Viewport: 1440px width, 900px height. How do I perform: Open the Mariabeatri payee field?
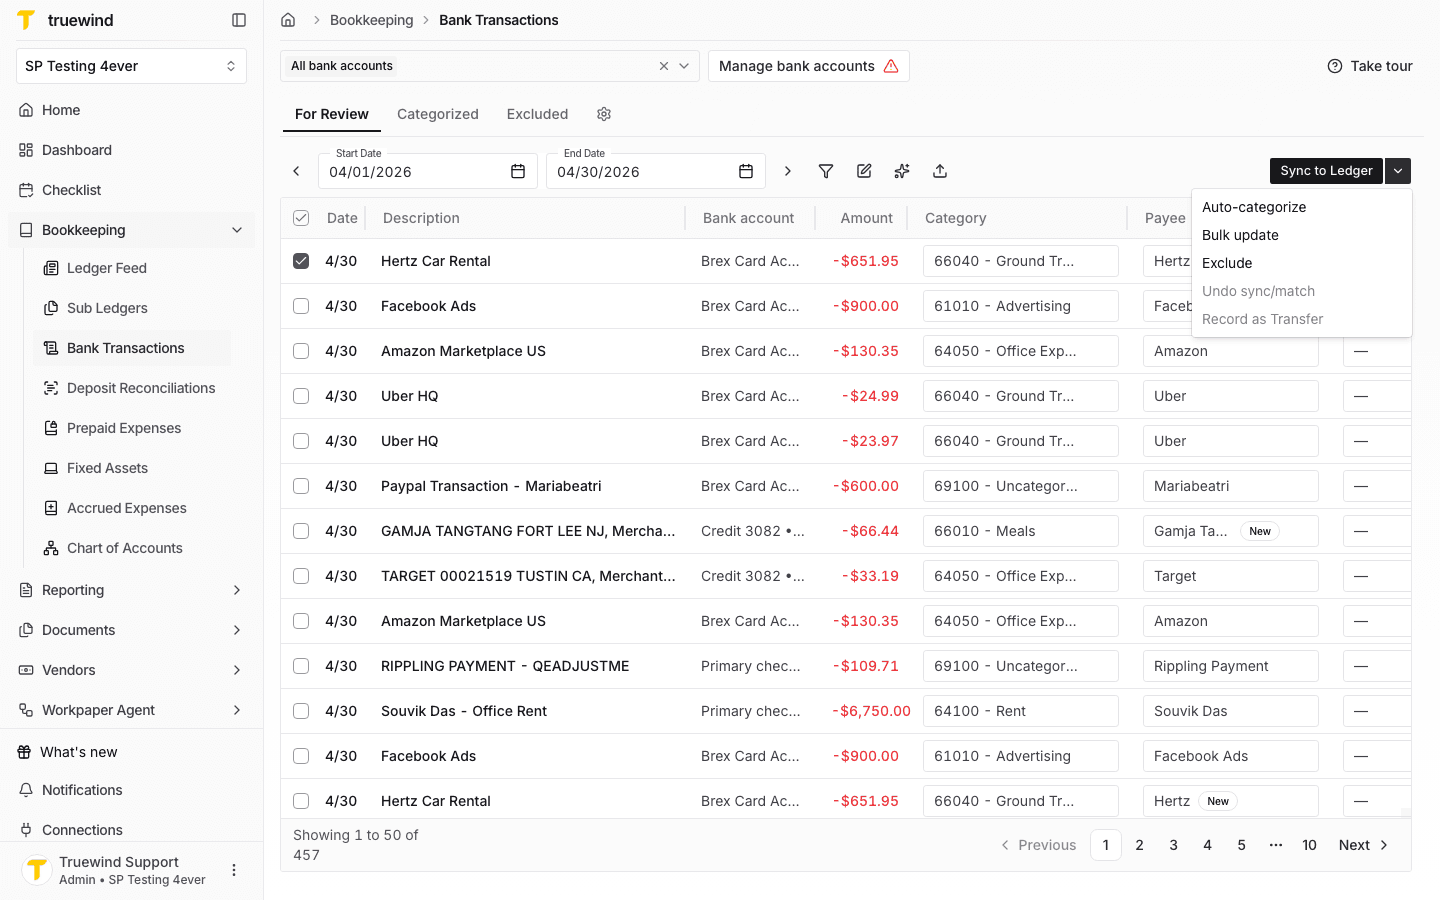(x=1231, y=486)
